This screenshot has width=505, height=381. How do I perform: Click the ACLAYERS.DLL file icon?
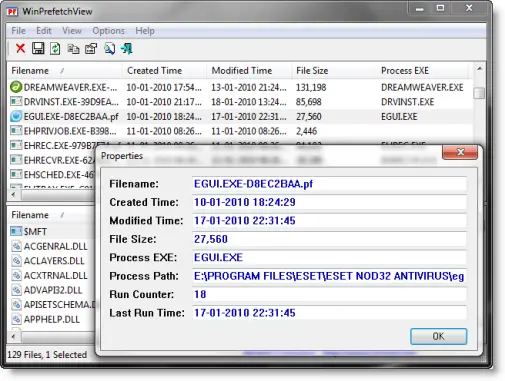click(16, 260)
